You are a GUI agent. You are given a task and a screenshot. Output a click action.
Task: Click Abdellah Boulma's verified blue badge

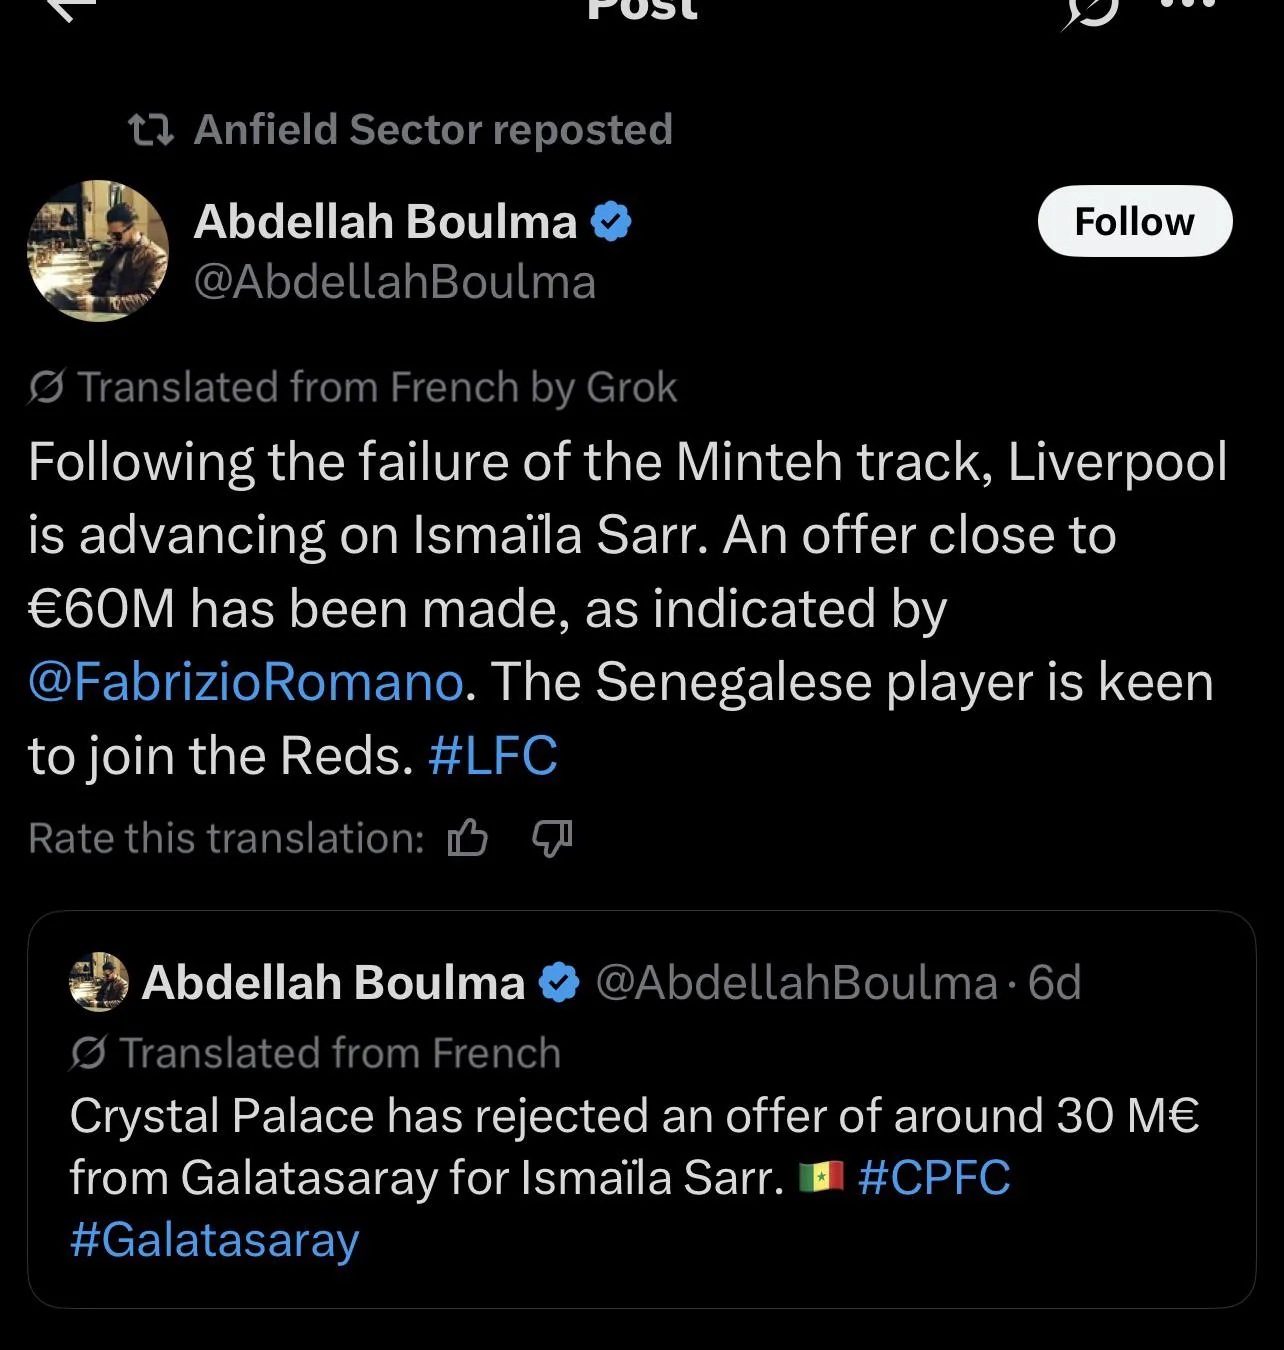point(611,221)
